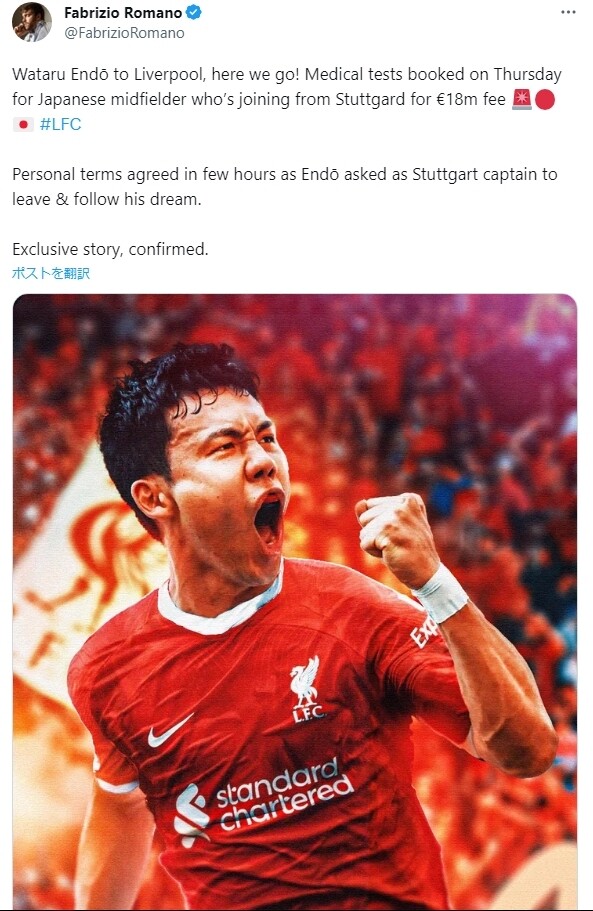Select the 'Personal terms agreed' paragraph
The image size is (593, 911).
click(285, 186)
